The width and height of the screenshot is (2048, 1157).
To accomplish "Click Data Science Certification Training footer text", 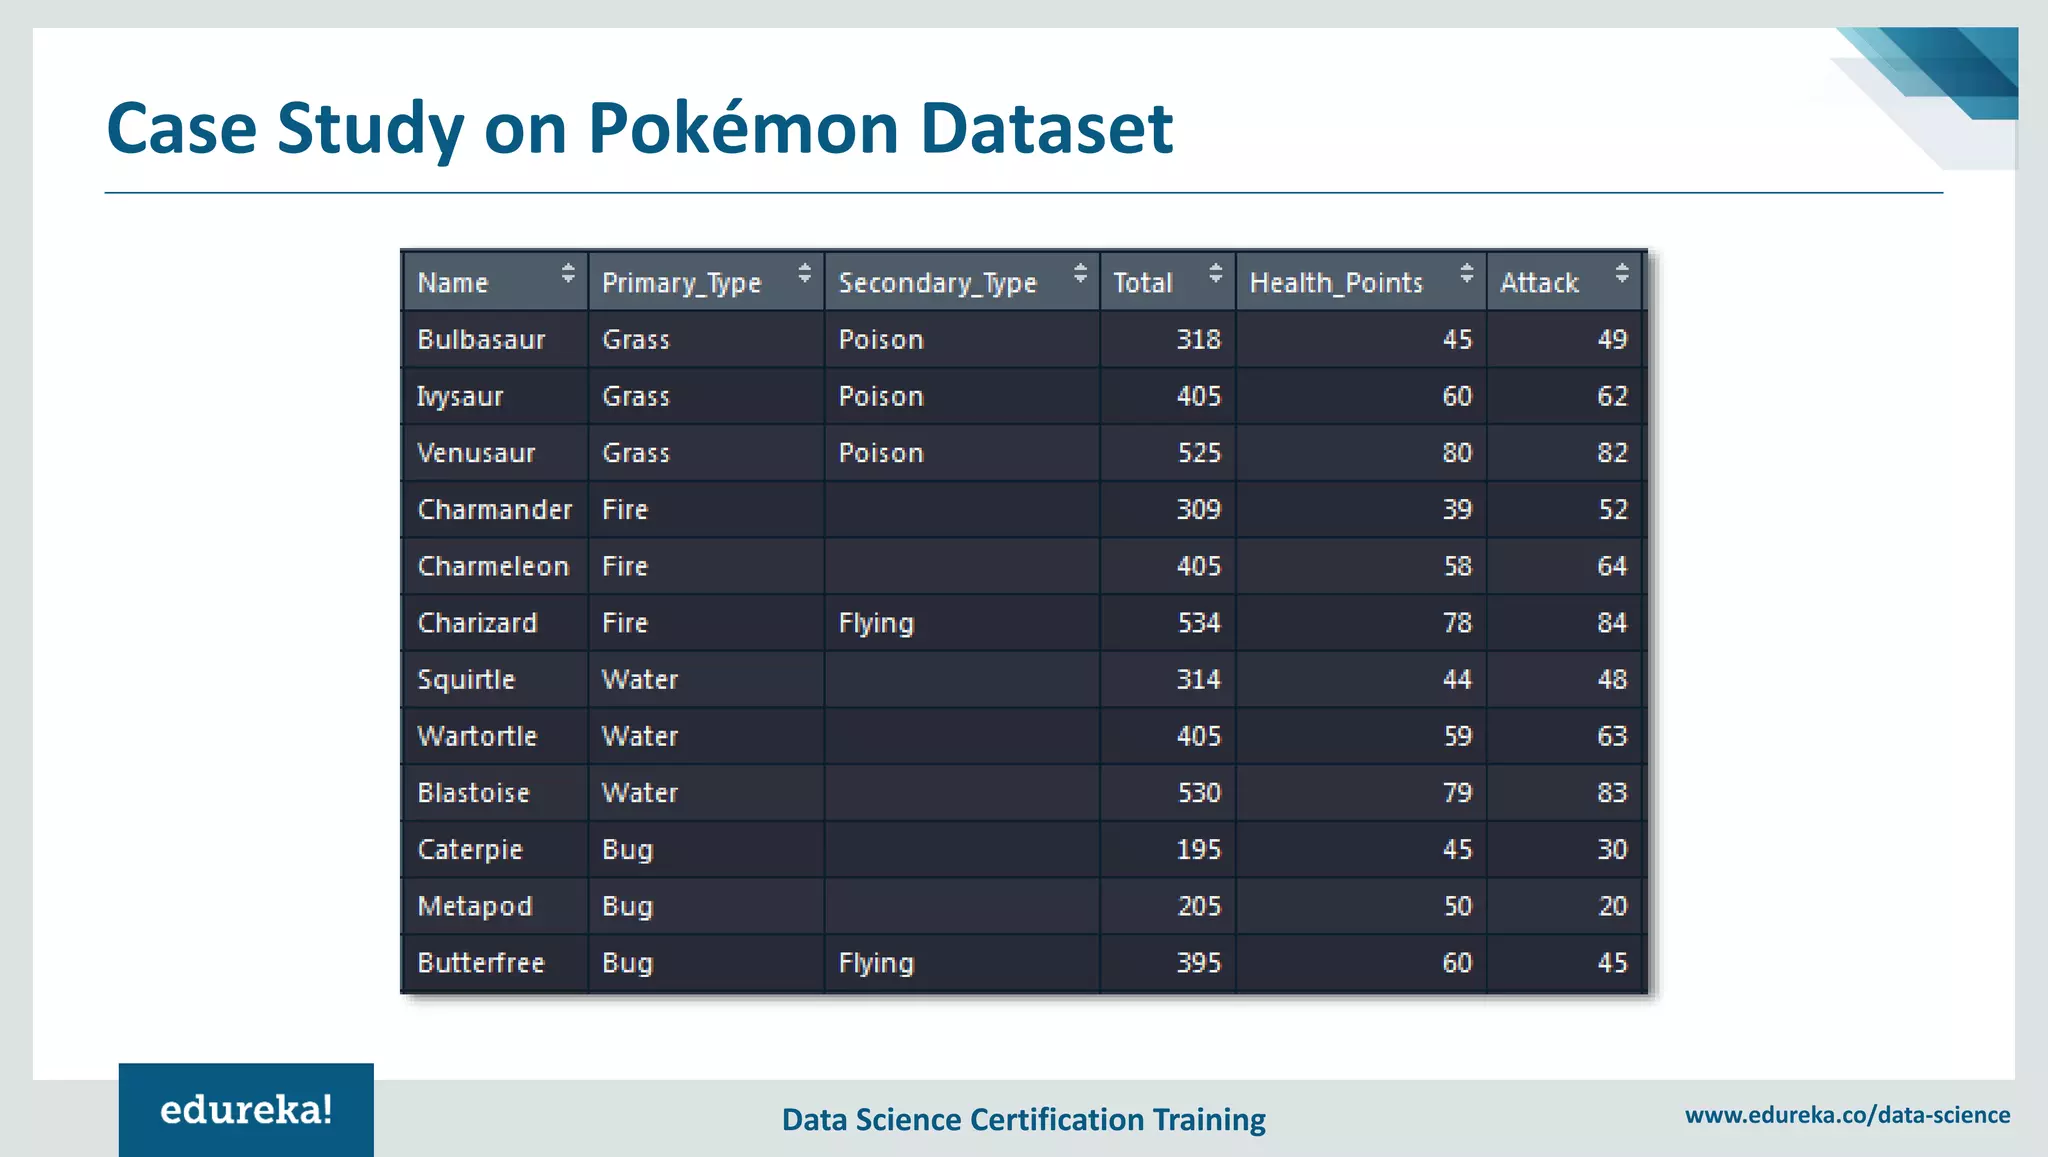I will coord(1023,1120).
